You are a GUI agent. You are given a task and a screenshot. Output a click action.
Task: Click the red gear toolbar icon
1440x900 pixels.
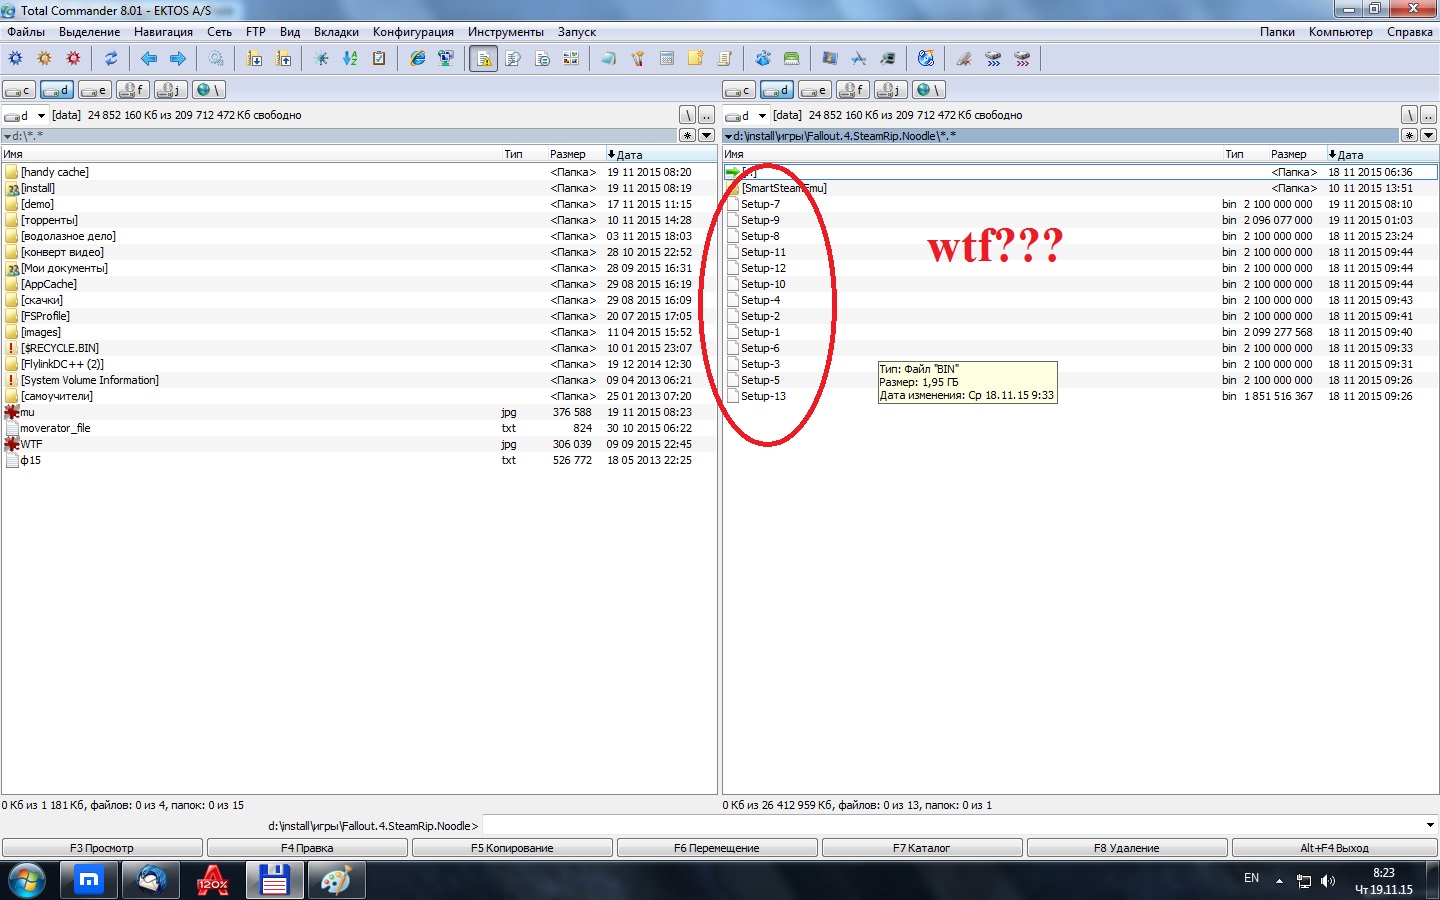[x=73, y=59]
